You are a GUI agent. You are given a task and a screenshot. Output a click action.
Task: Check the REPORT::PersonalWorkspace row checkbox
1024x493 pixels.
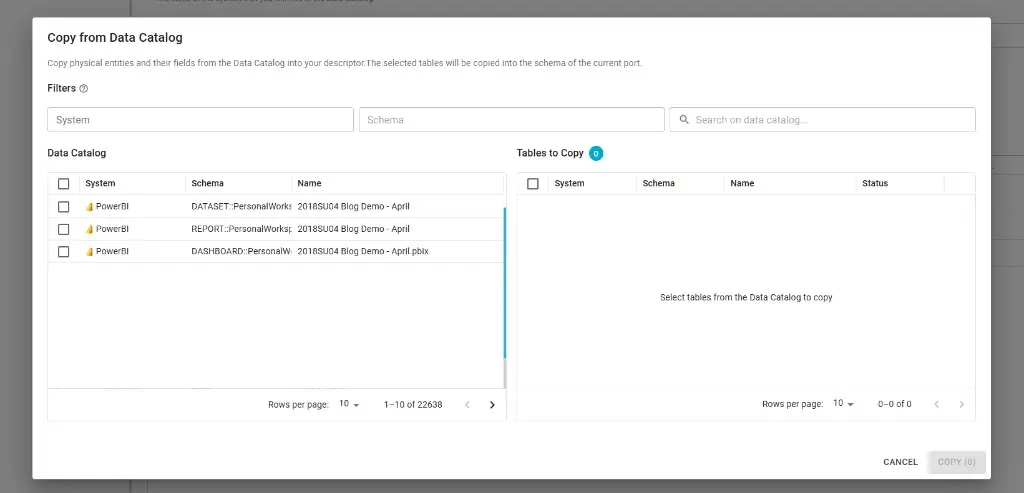click(63, 229)
